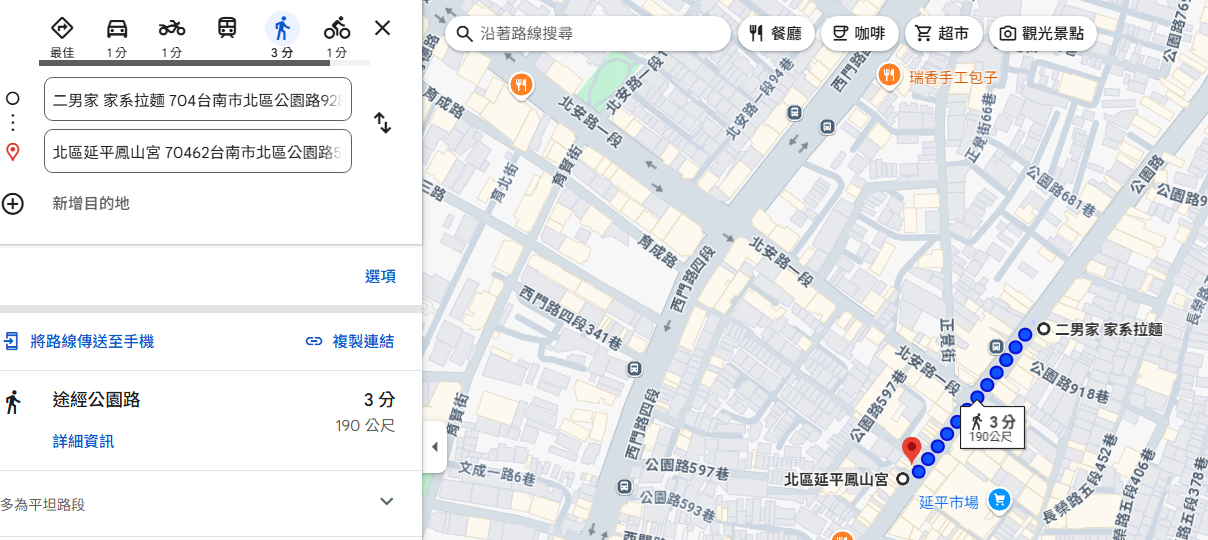Click the bus stop icon on 西門路四段
This screenshot has width=1208, height=540.
[634, 369]
